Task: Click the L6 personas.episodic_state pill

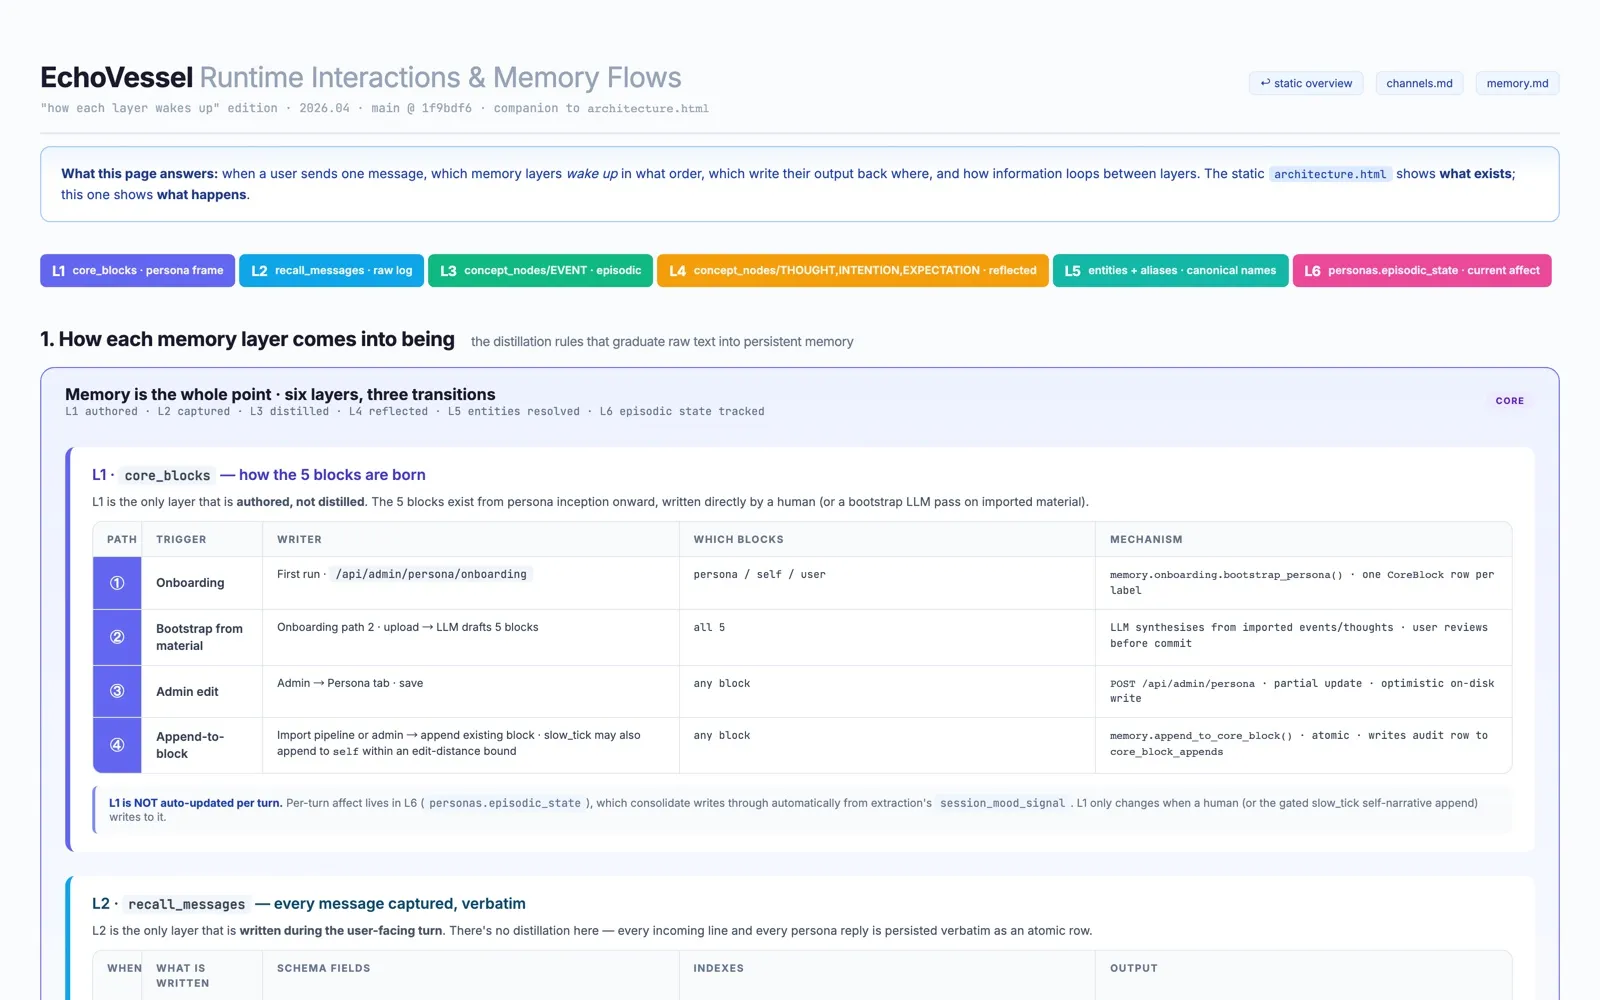Action: [x=1422, y=270]
